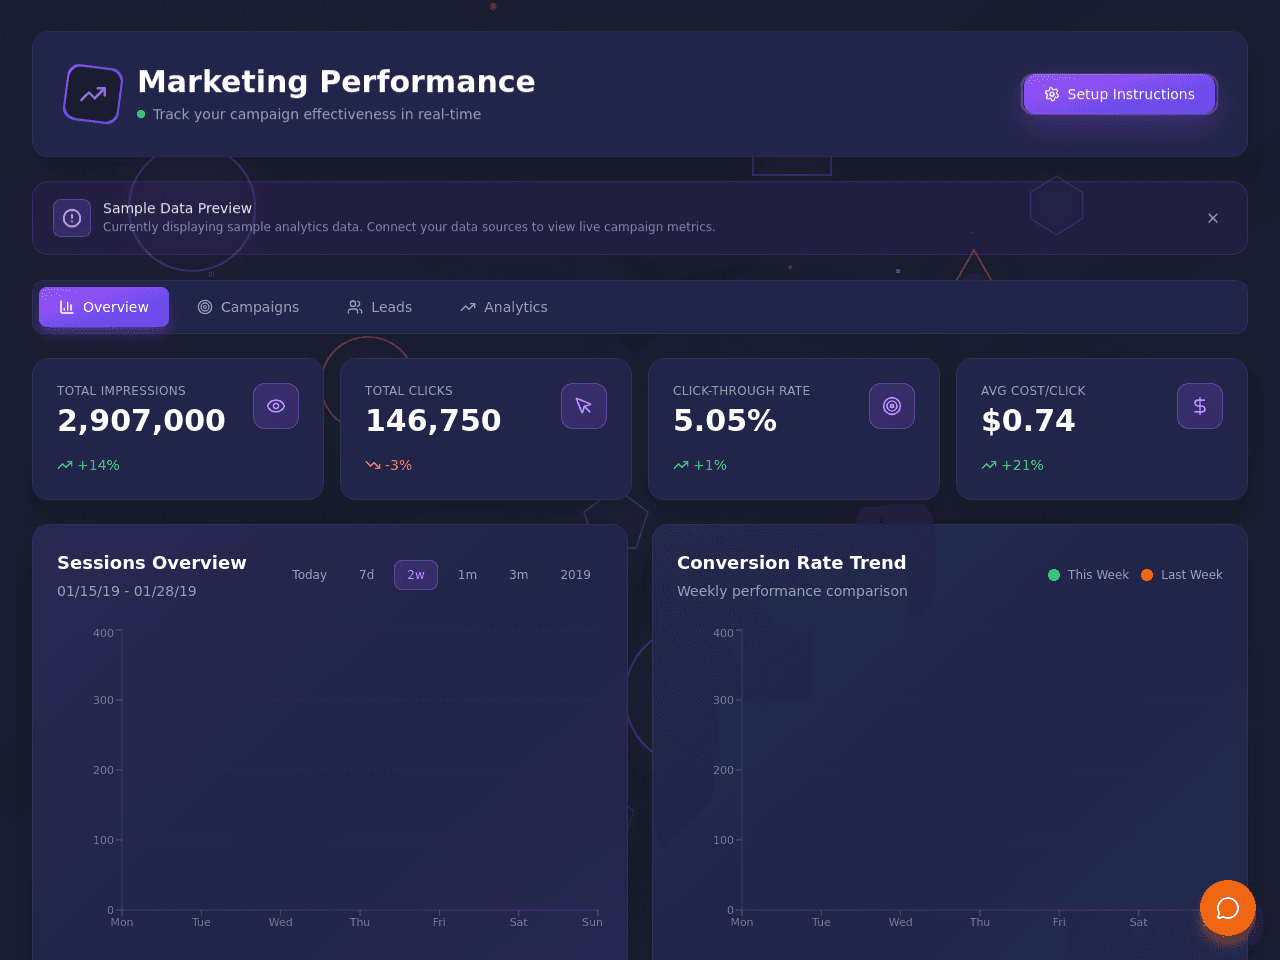The width and height of the screenshot is (1280, 960).
Task: Switch to the Overview tab
Action: tap(104, 307)
